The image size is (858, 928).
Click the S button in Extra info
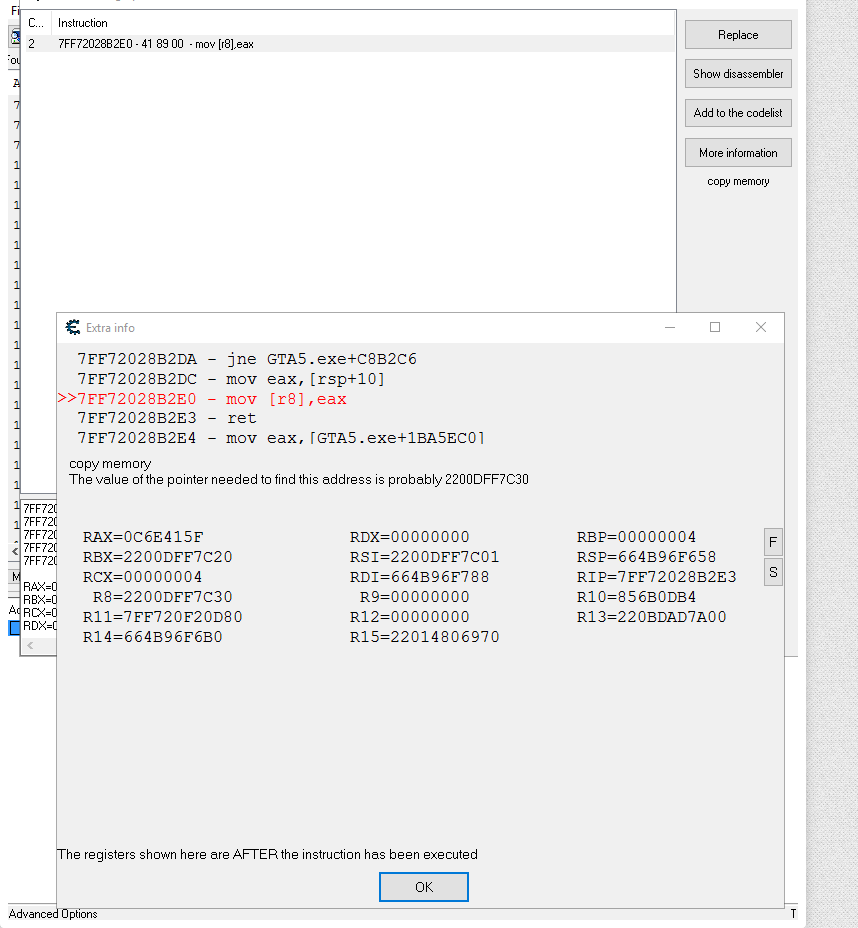(x=773, y=572)
